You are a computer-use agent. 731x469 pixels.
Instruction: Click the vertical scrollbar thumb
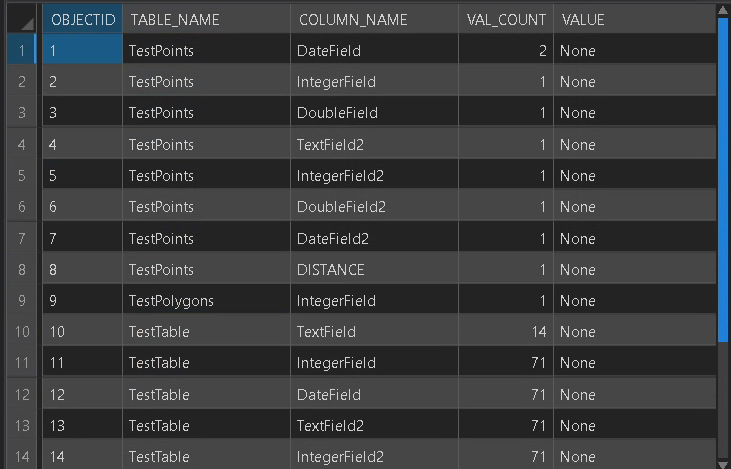coord(723,180)
